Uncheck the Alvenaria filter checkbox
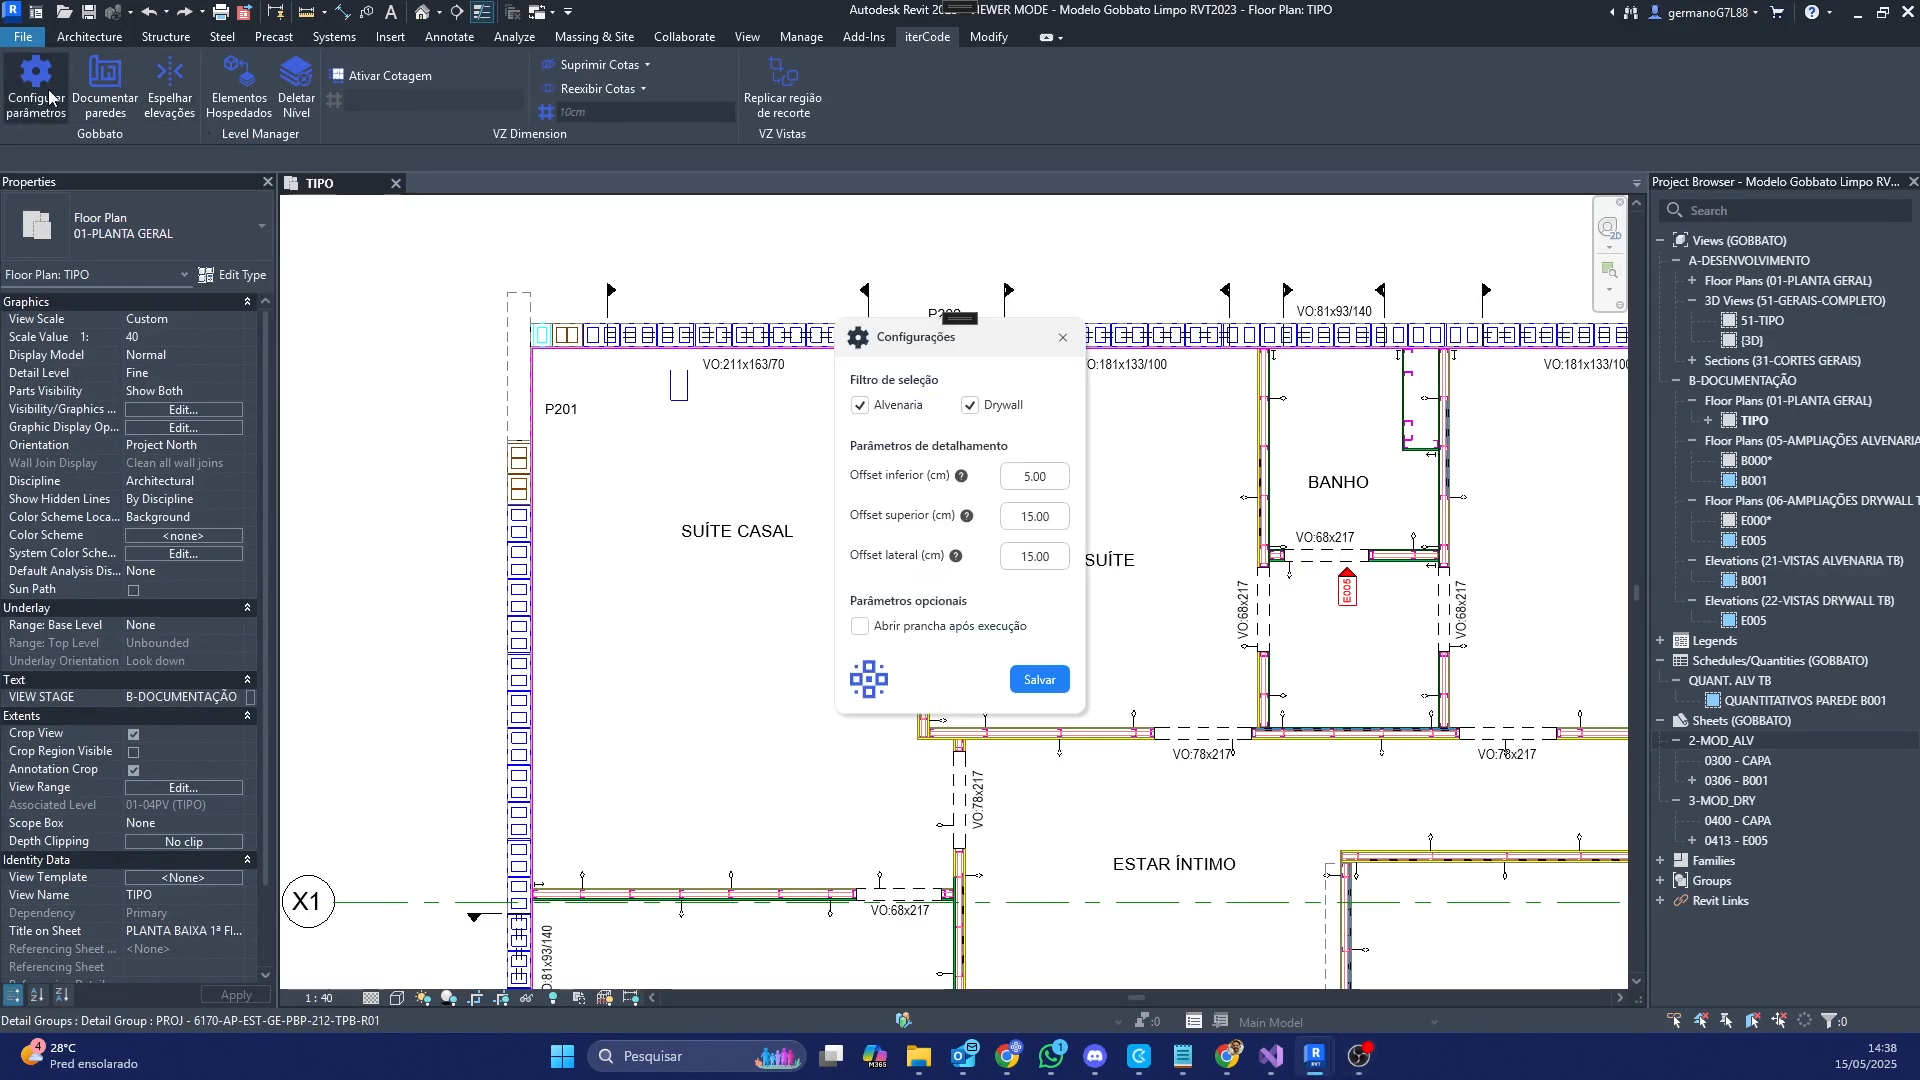The image size is (1920, 1080). click(860, 405)
